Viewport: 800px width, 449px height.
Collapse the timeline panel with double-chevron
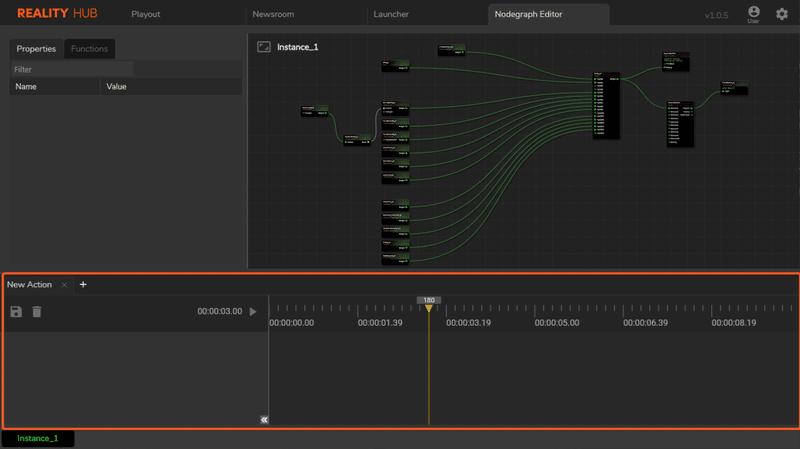(264, 420)
